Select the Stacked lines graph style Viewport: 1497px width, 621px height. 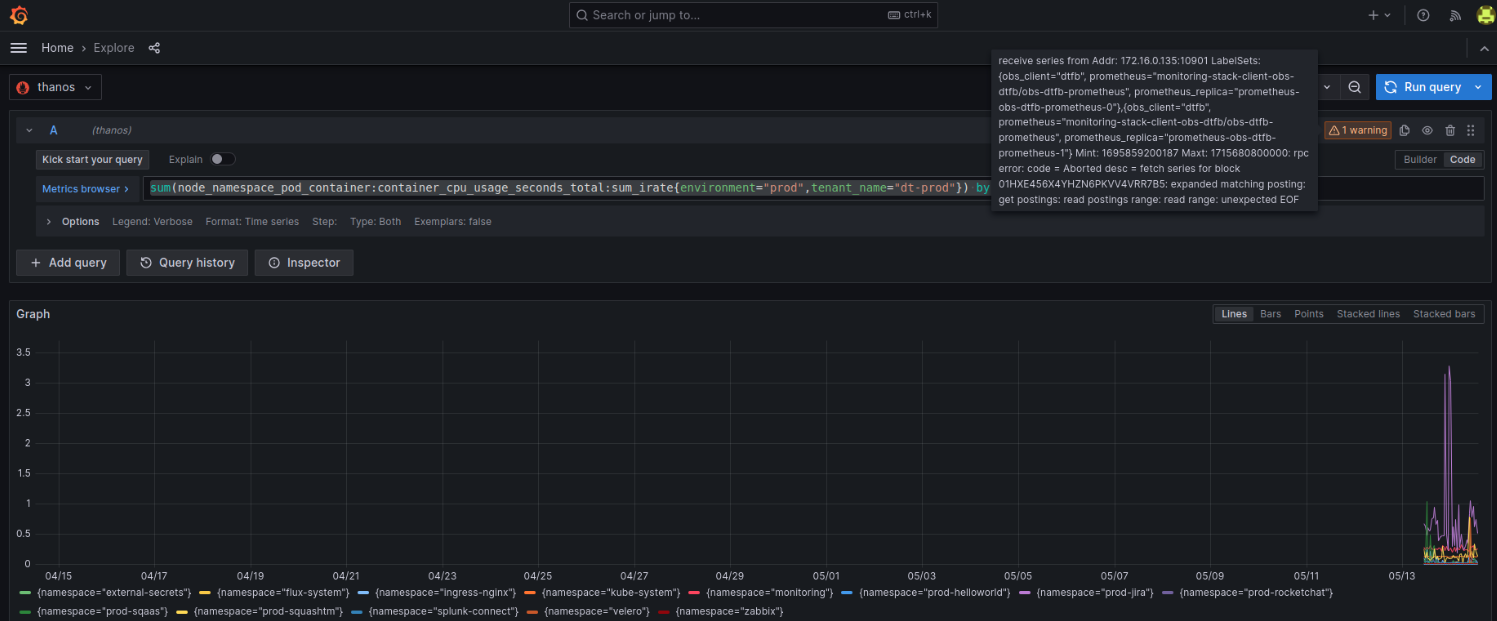click(1368, 314)
